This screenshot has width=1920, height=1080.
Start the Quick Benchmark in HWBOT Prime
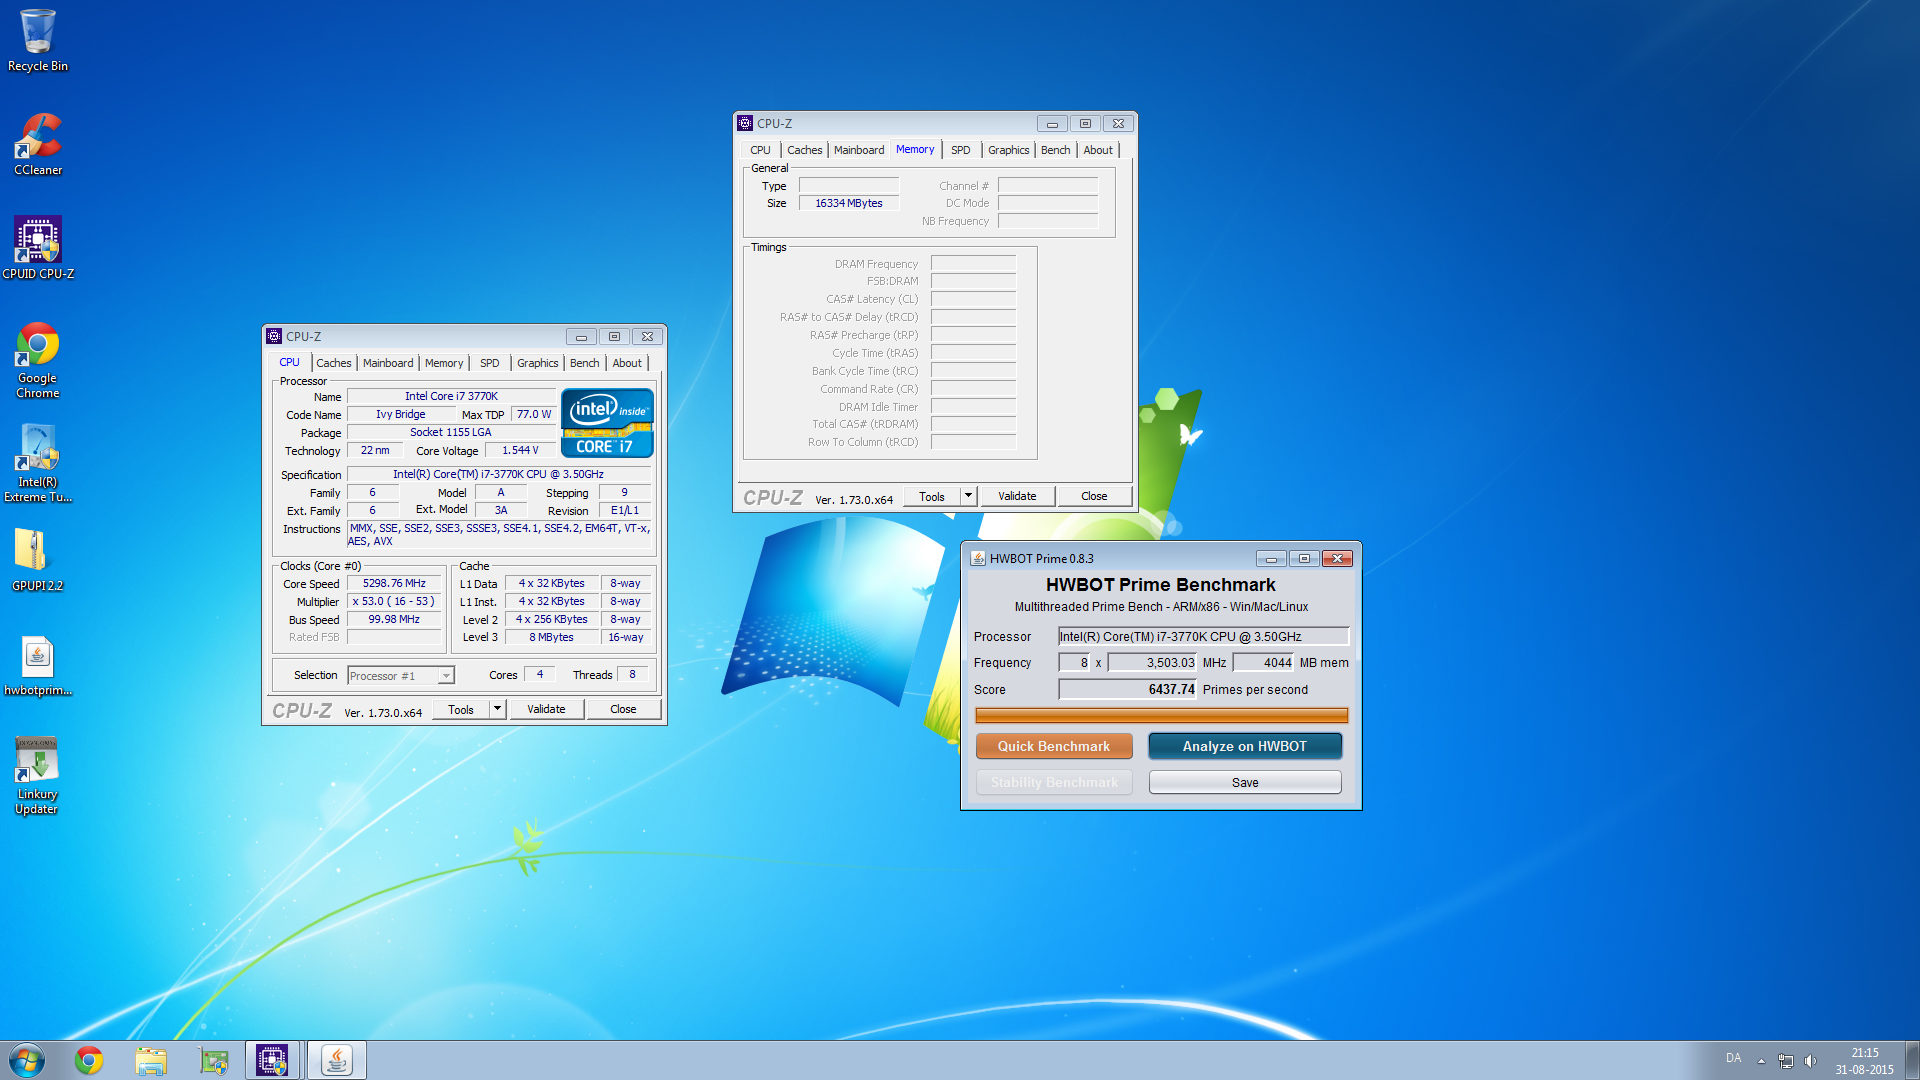click(x=1054, y=746)
